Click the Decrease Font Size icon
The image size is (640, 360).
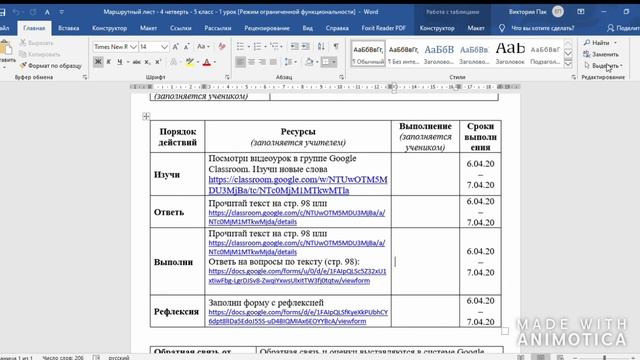[187, 47]
